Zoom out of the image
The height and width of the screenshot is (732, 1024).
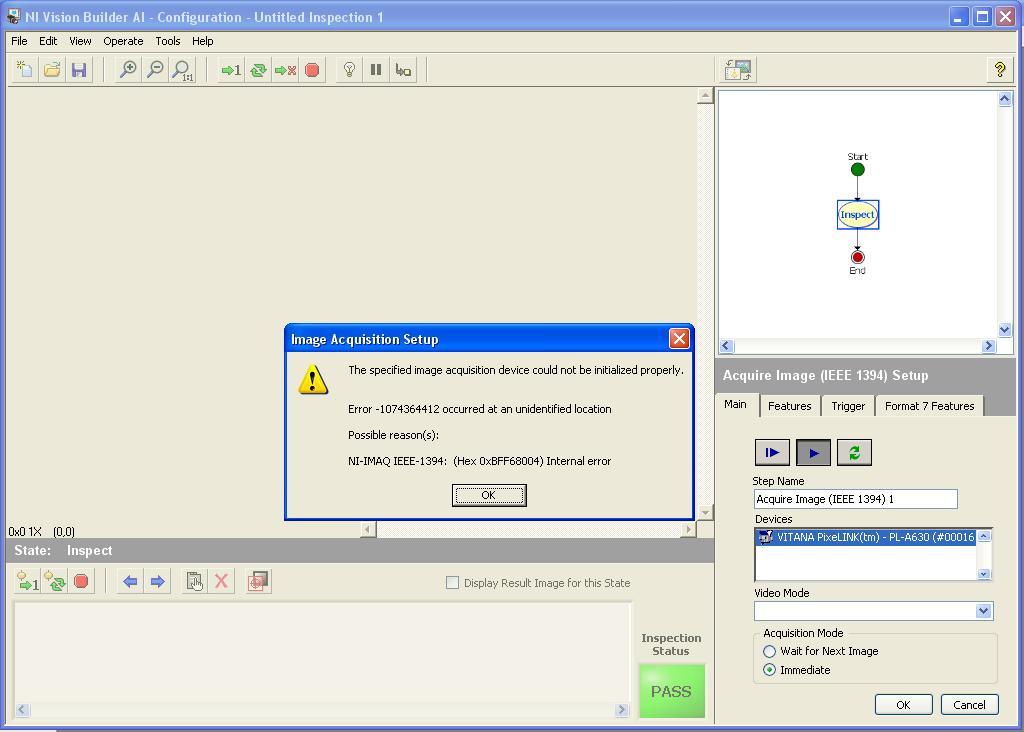click(x=155, y=70)
